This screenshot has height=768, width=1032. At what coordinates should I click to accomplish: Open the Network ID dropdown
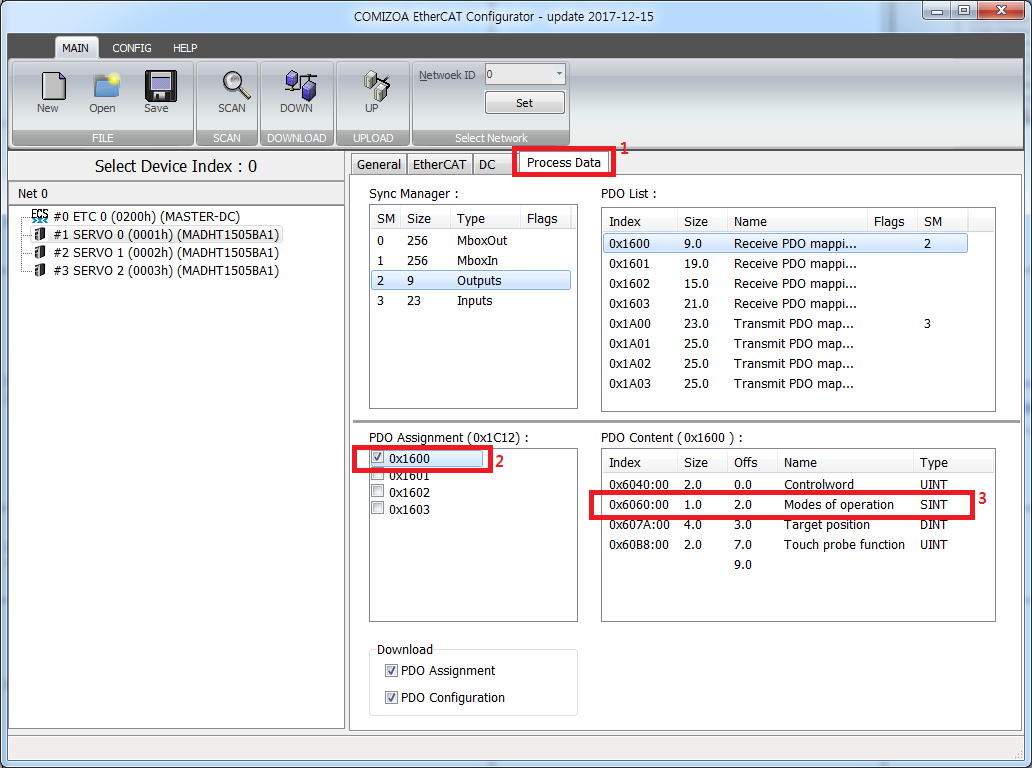click(x=558, y=75)
